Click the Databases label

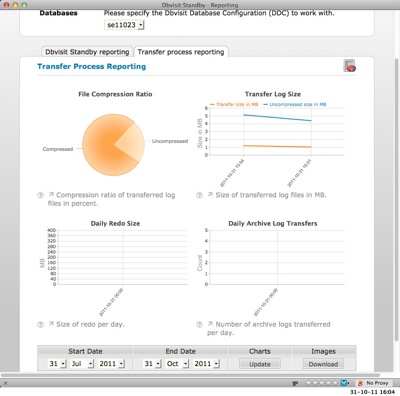pos(58,13)
